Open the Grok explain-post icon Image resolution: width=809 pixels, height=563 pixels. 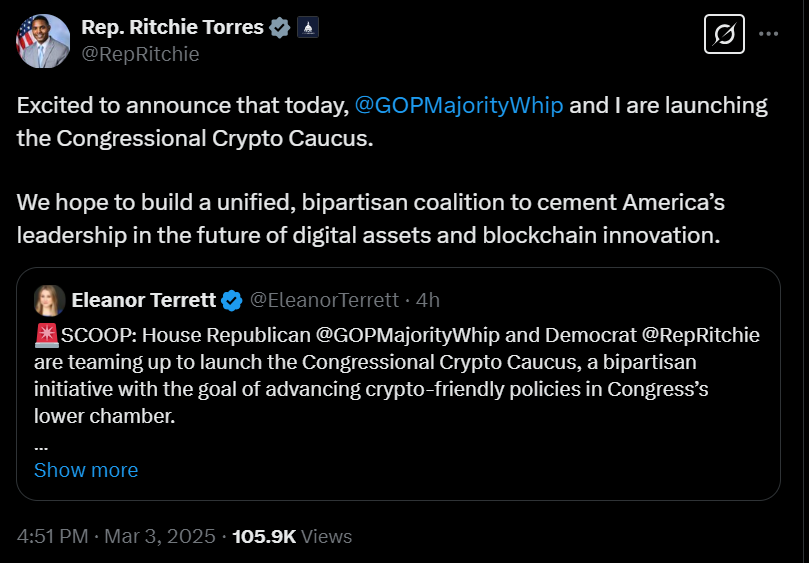point(724,34)
